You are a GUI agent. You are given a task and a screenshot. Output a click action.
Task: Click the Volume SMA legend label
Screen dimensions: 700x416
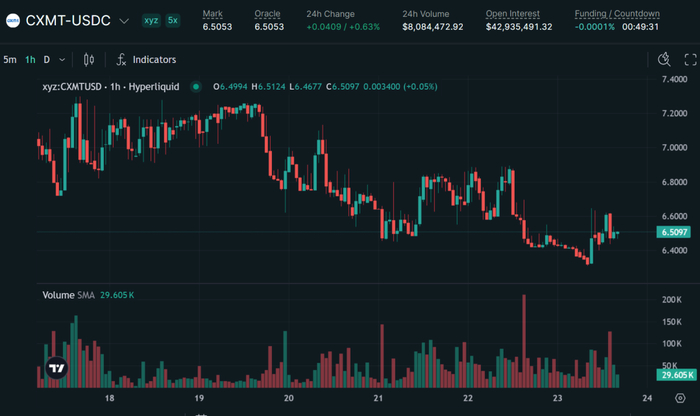pyautogui.click(x=68, y=295)
